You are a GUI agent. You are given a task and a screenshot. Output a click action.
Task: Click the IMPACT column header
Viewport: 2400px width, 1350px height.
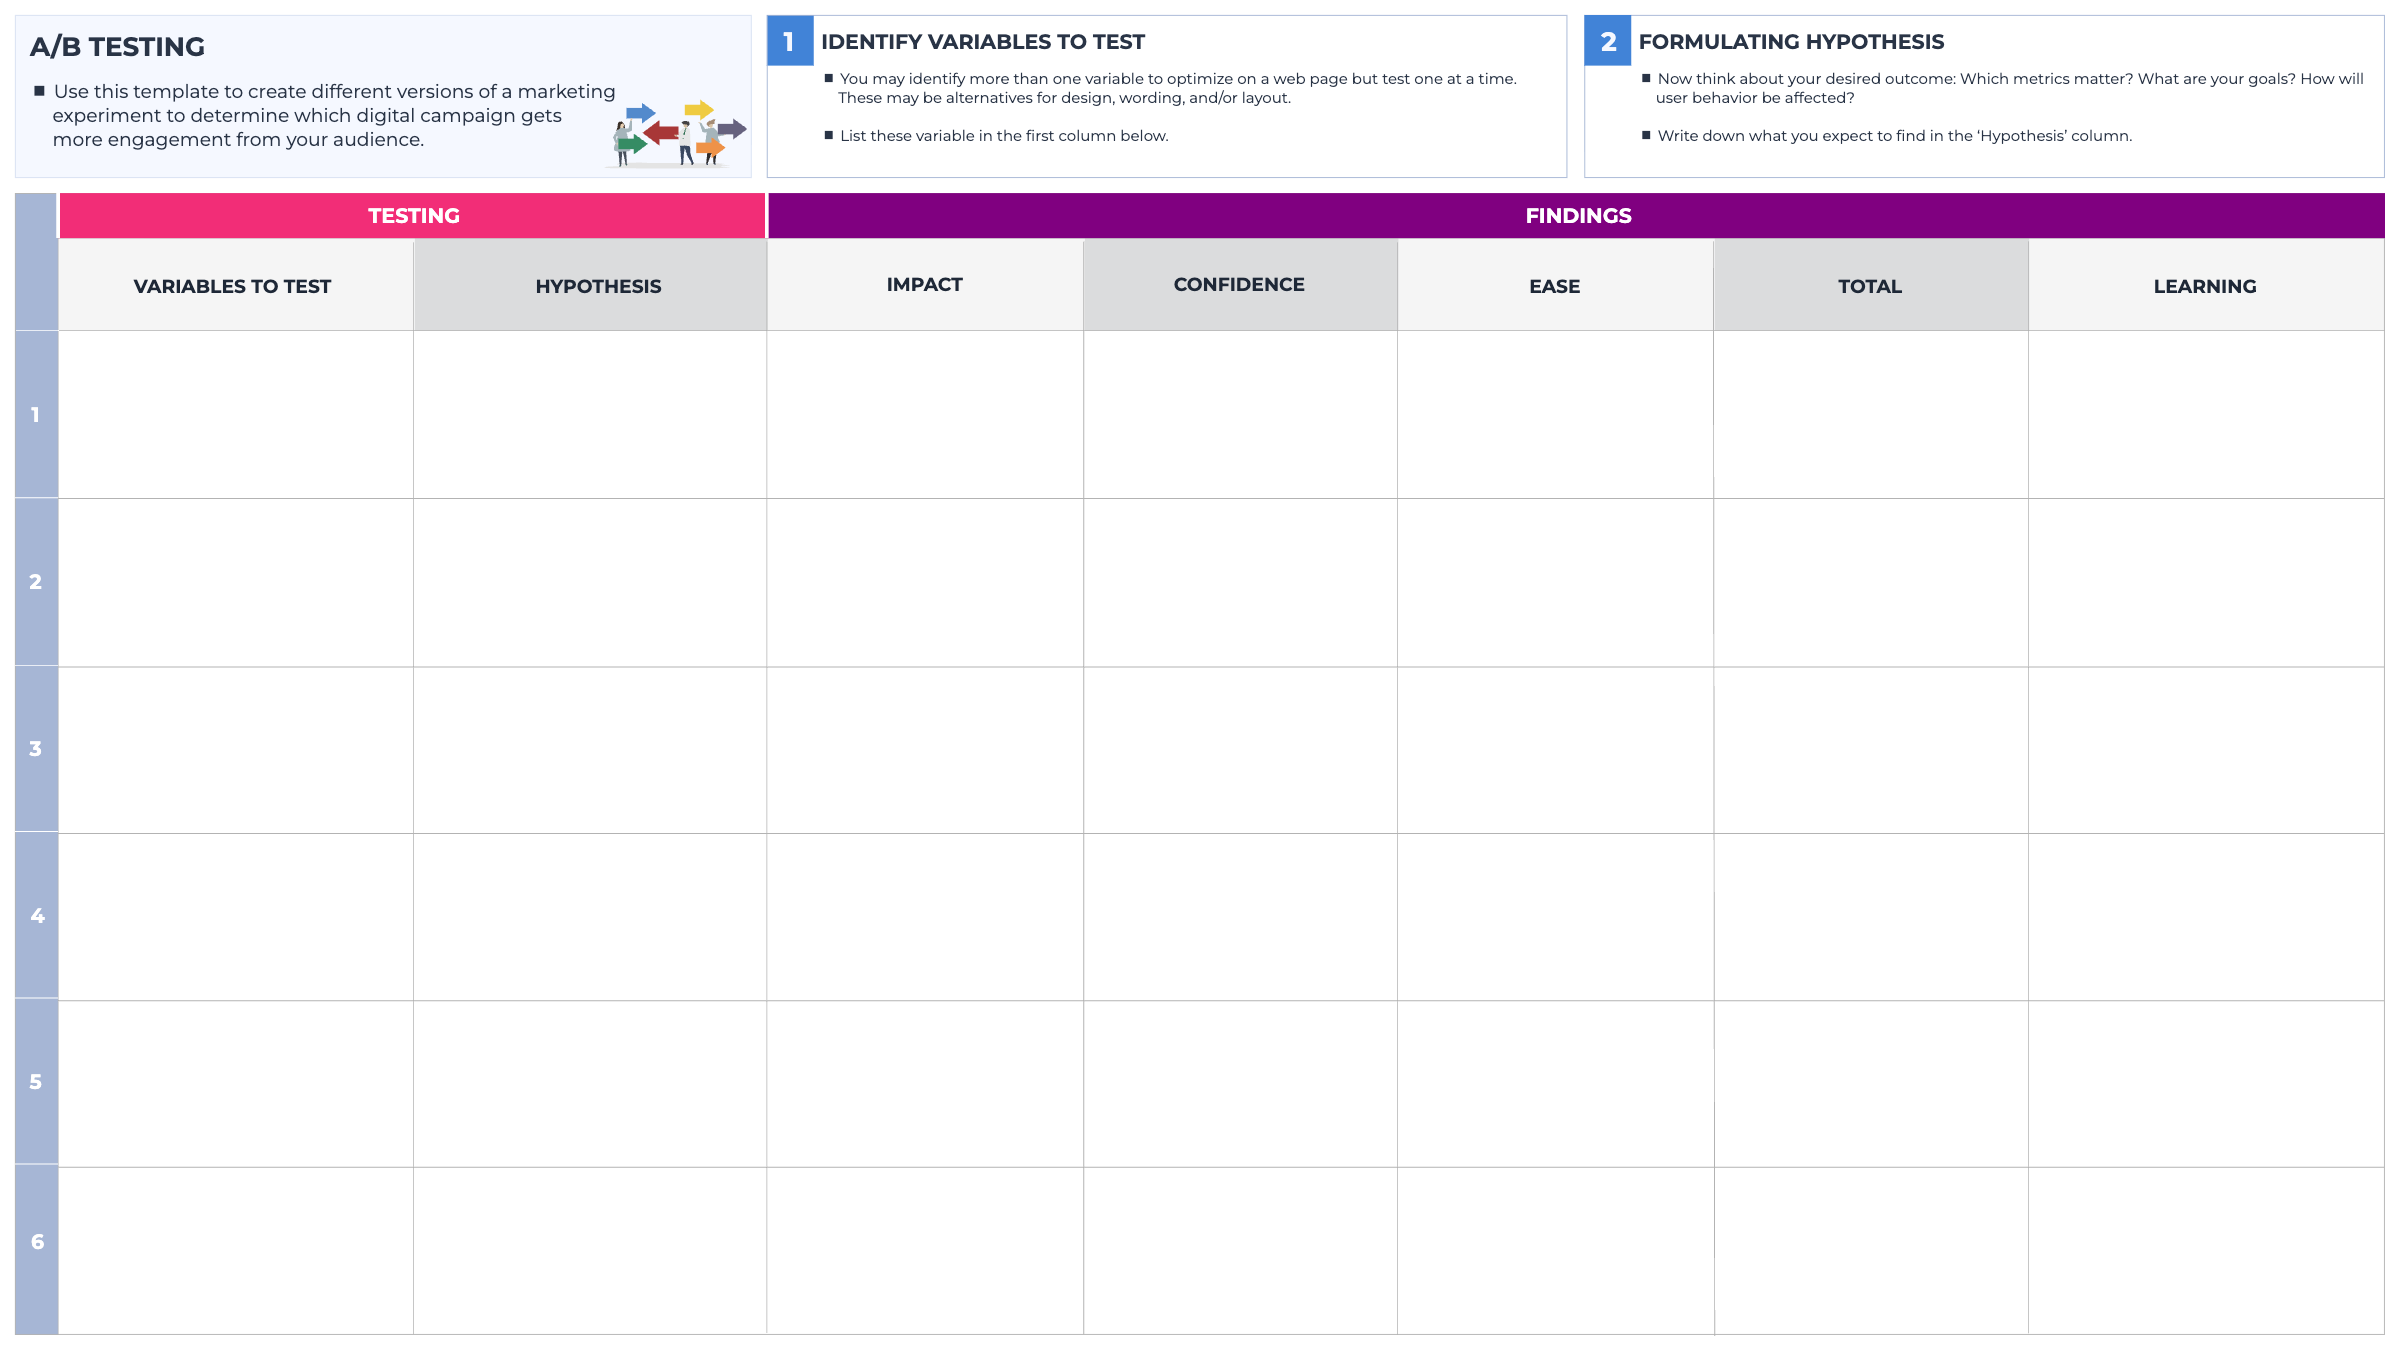pyautogui.click(x=925, y=285)
